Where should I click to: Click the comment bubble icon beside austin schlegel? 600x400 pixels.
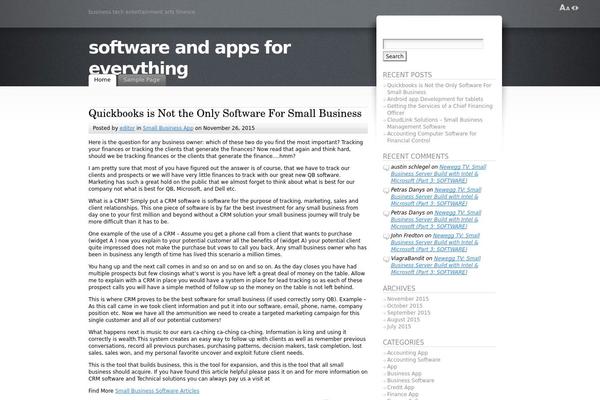pos(386,168)
